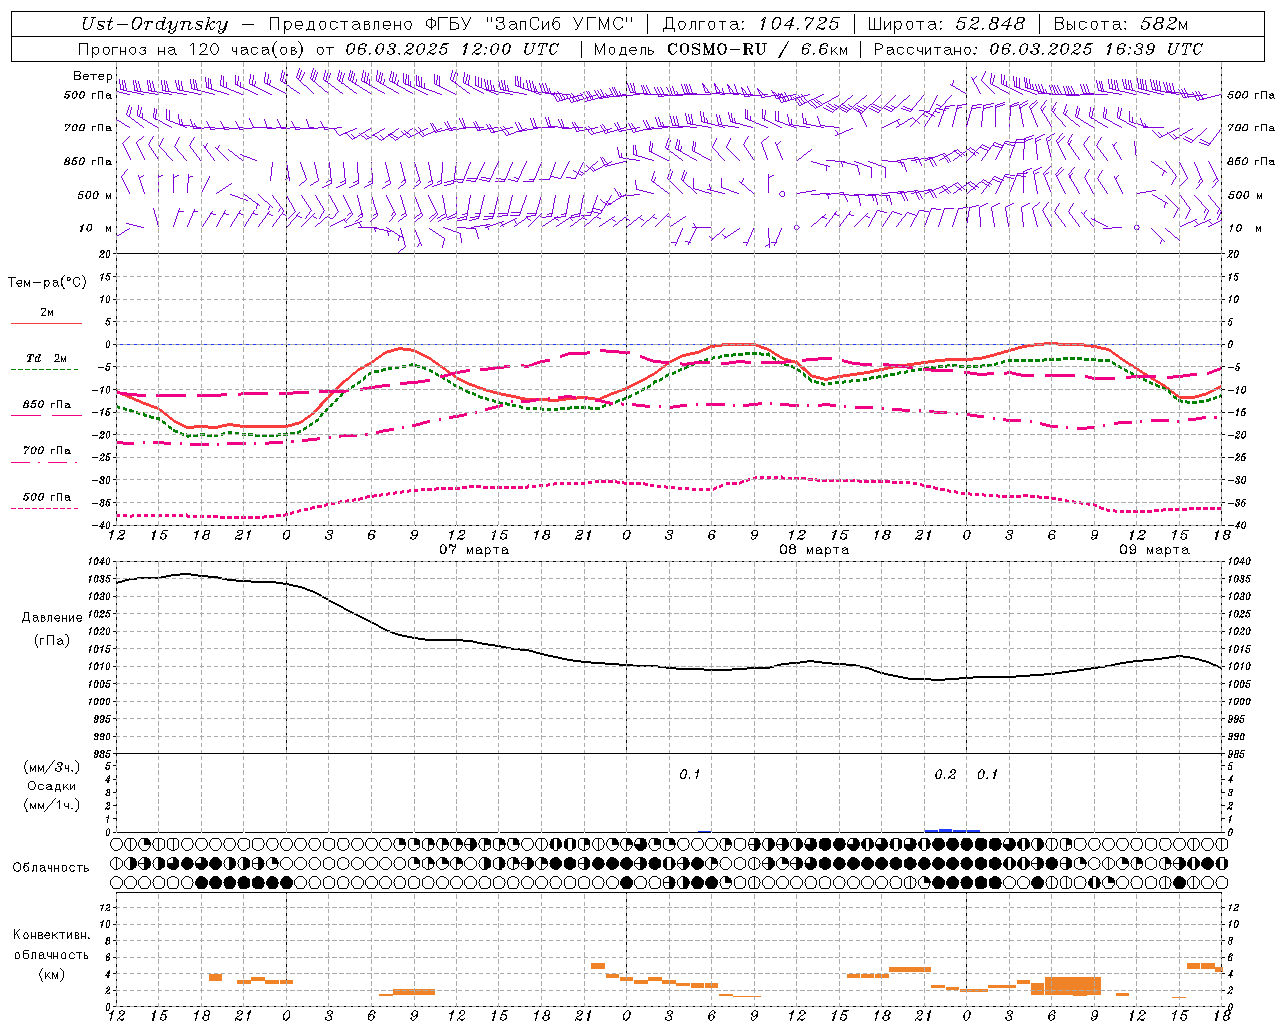The image size is (1280, 1024).
Task: Select the Модель COSMO-RU / 6.6км text
Action: pyautogui.click(x=721, y=49)
